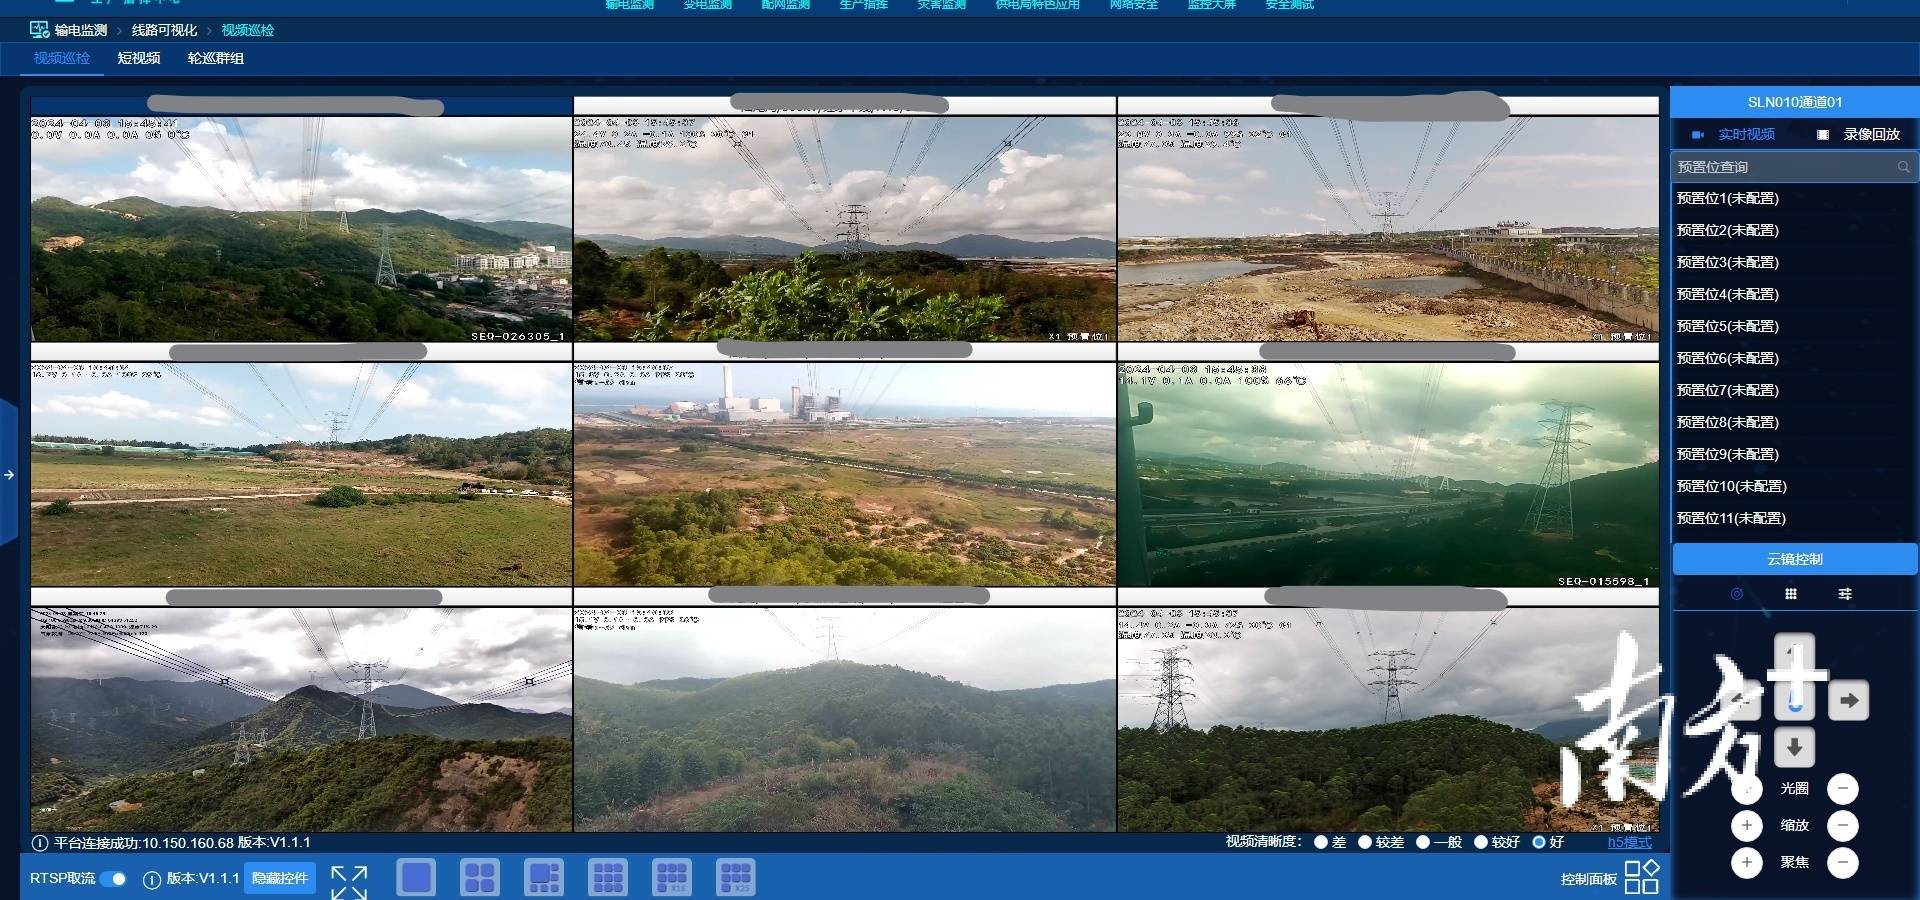Open the 轮巡群组 tab

click(x=216, y=58)
